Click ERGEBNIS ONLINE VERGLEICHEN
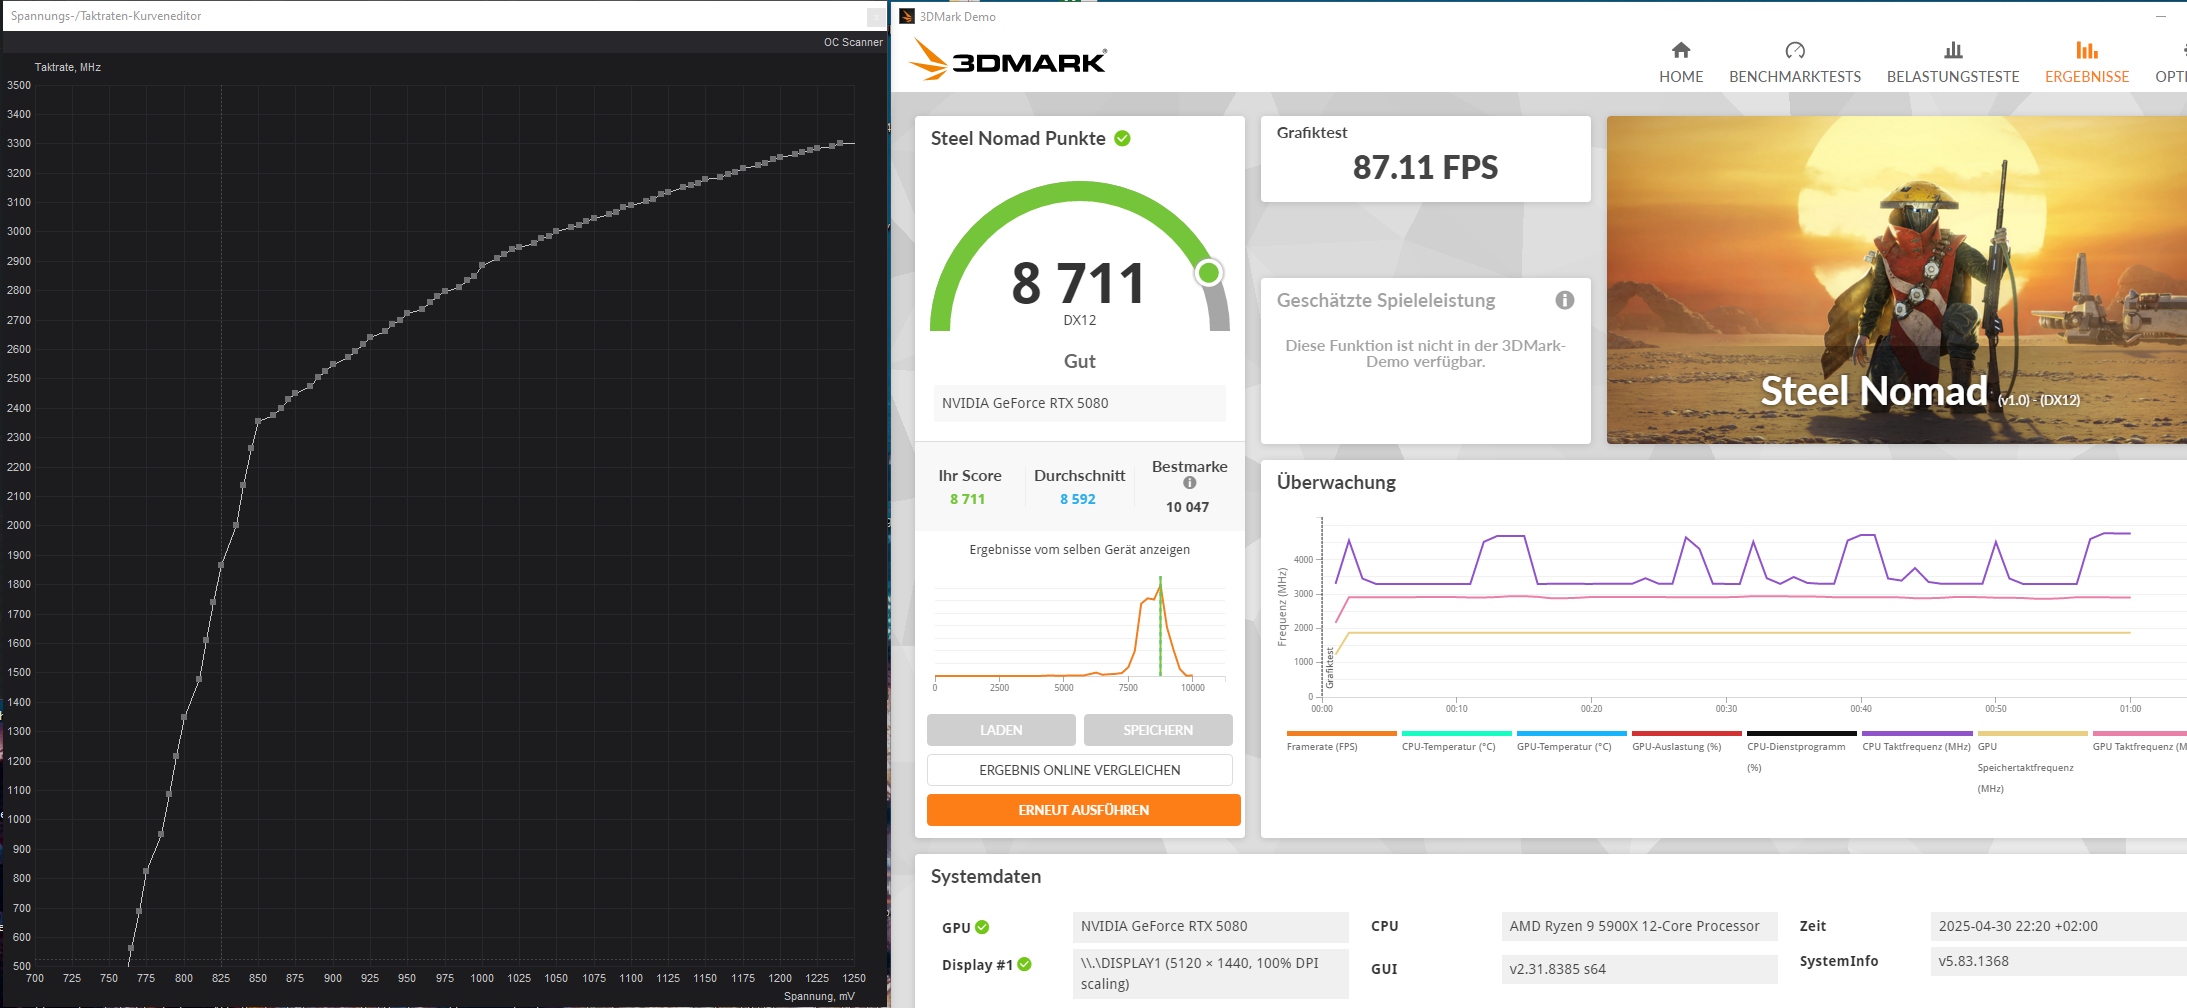This screenshot has height=1008, width=2187. [1080, 770]
